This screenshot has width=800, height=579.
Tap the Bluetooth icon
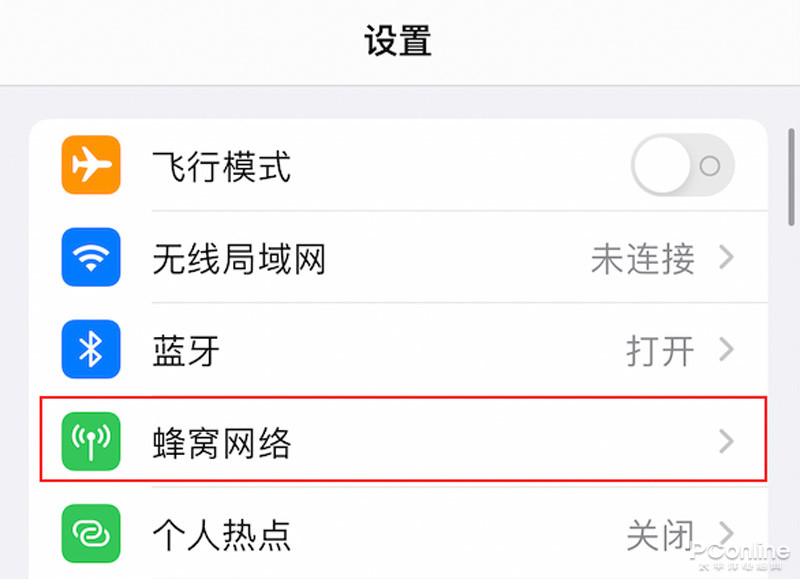pos(91,350)
